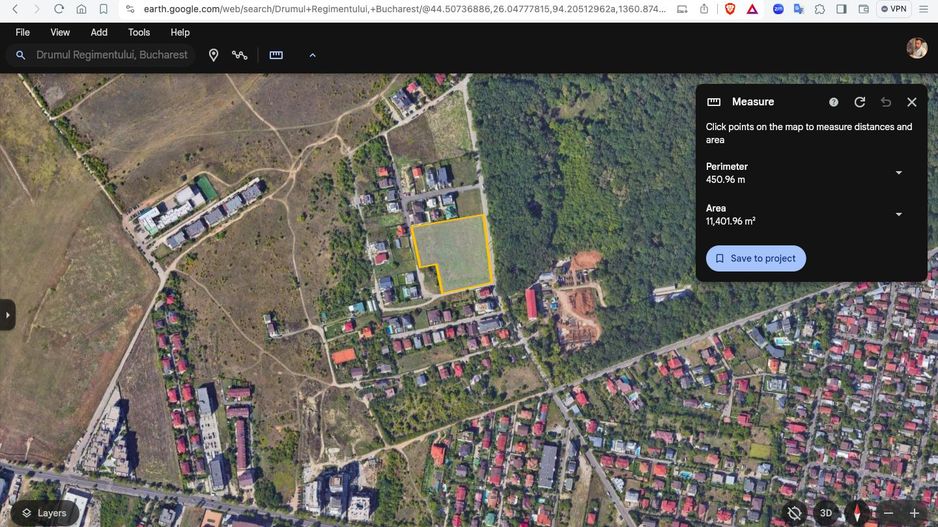Open the File menu
Screen dimensions: 938x527
coord(22,32)
